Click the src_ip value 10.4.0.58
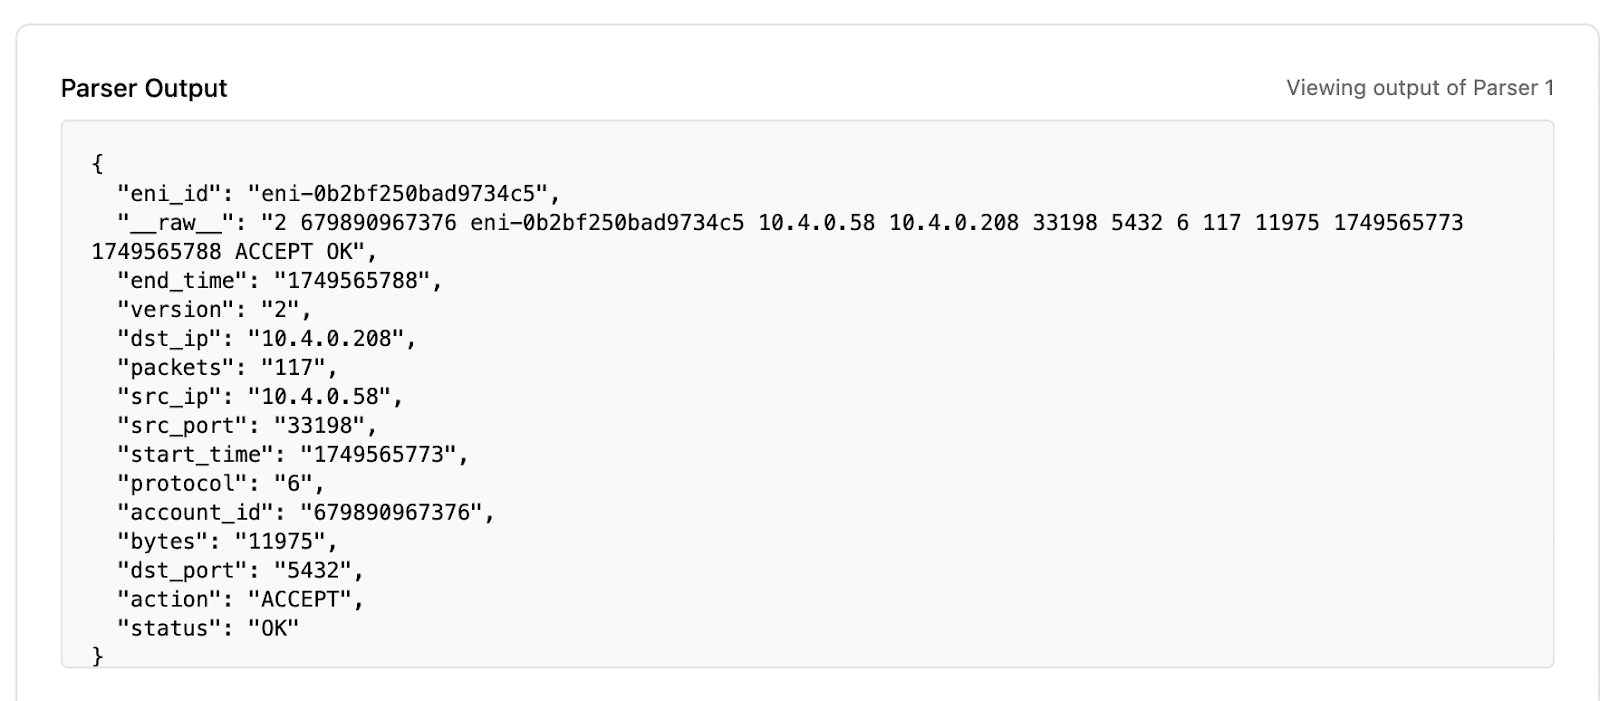Image resolution: width=1600 pixels, height=701 pixels. (320, 396)
